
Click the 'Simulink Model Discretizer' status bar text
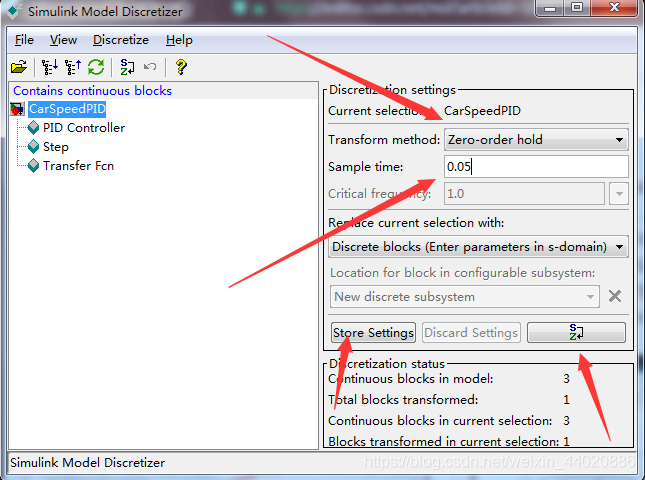pyautogui.click(x=88, y=463)
